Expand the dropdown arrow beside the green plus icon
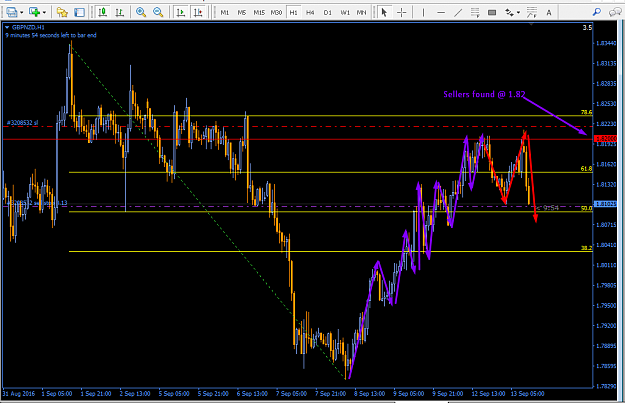Screen dimensions: 625x403 point(44,13)
